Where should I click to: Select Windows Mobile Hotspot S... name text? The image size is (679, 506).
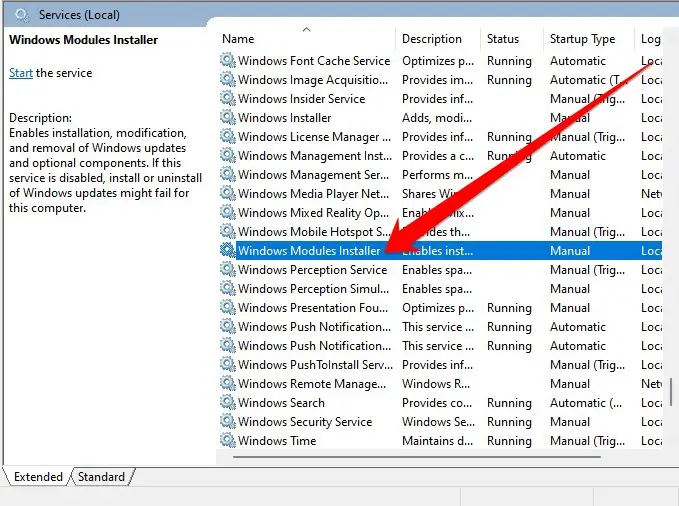coord(314,232)
